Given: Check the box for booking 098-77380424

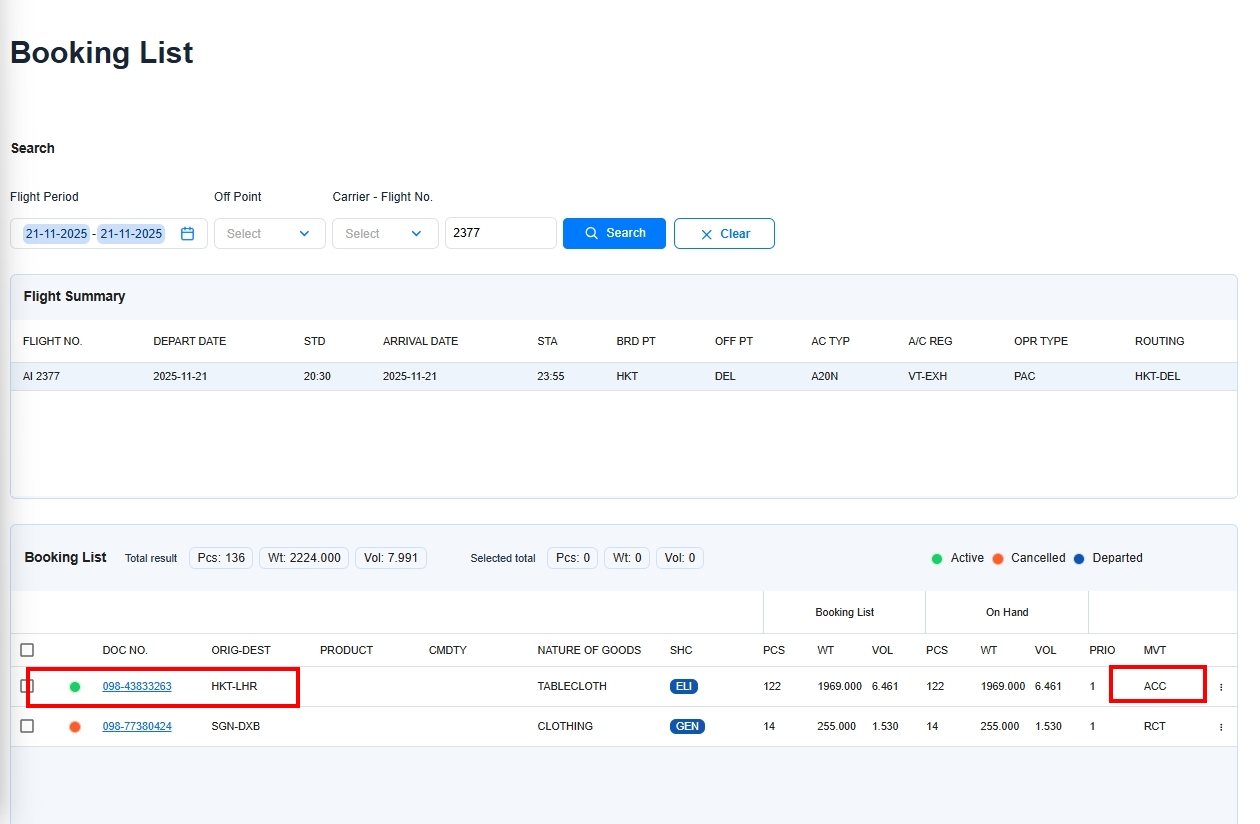Looking at the screenshot, I should [27, 726].
